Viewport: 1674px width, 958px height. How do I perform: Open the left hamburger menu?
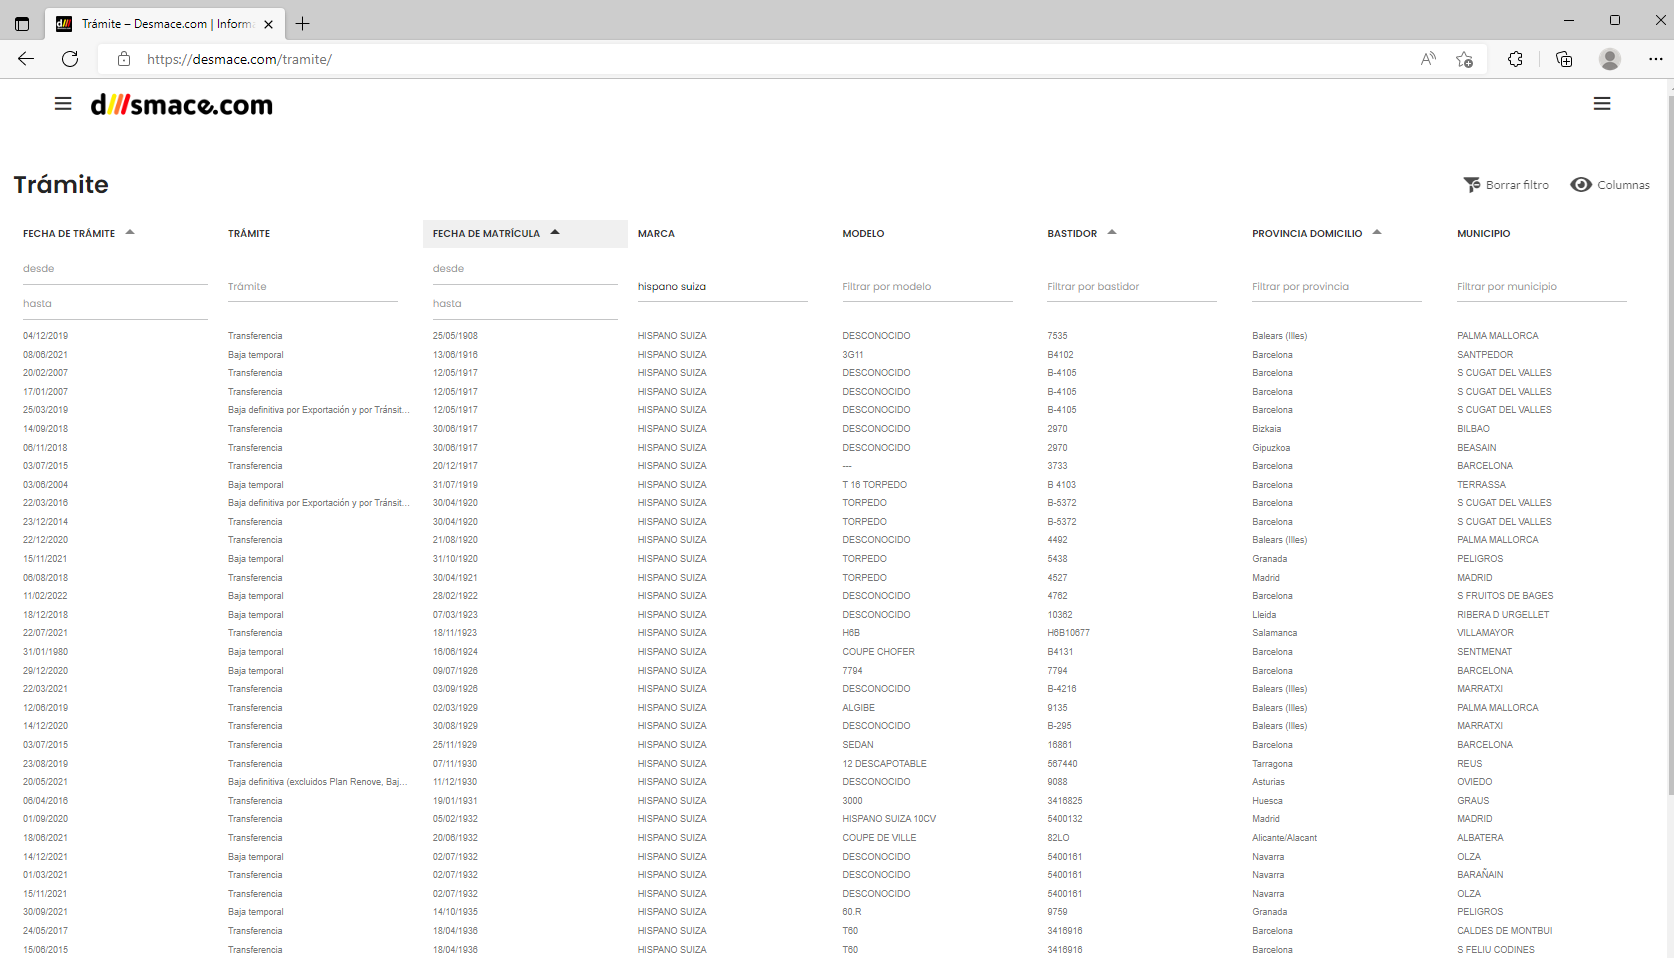[63, 103]
